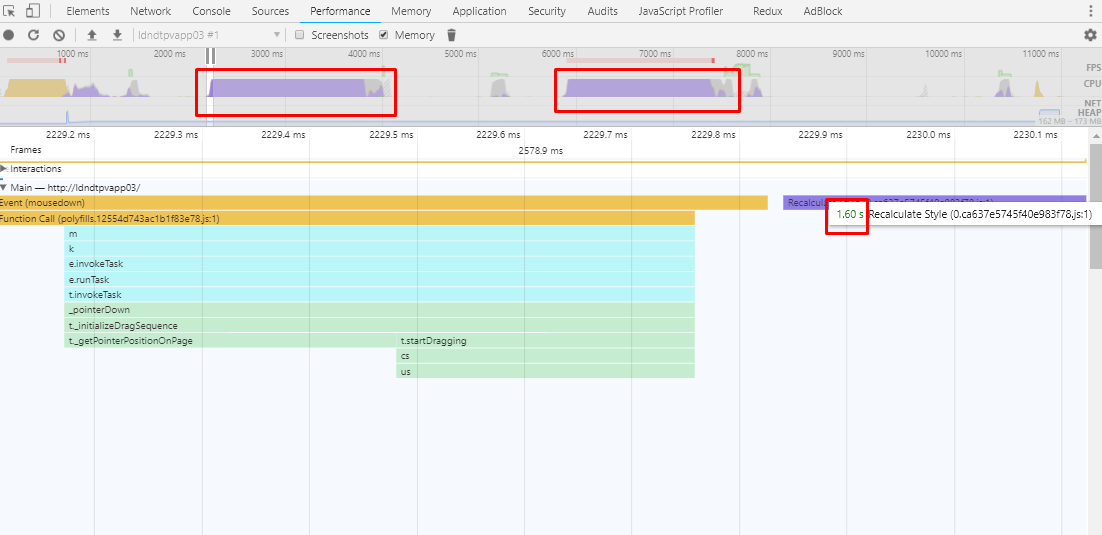
Task: Switch to the Redux tab
Action: (x=767, y=11)
